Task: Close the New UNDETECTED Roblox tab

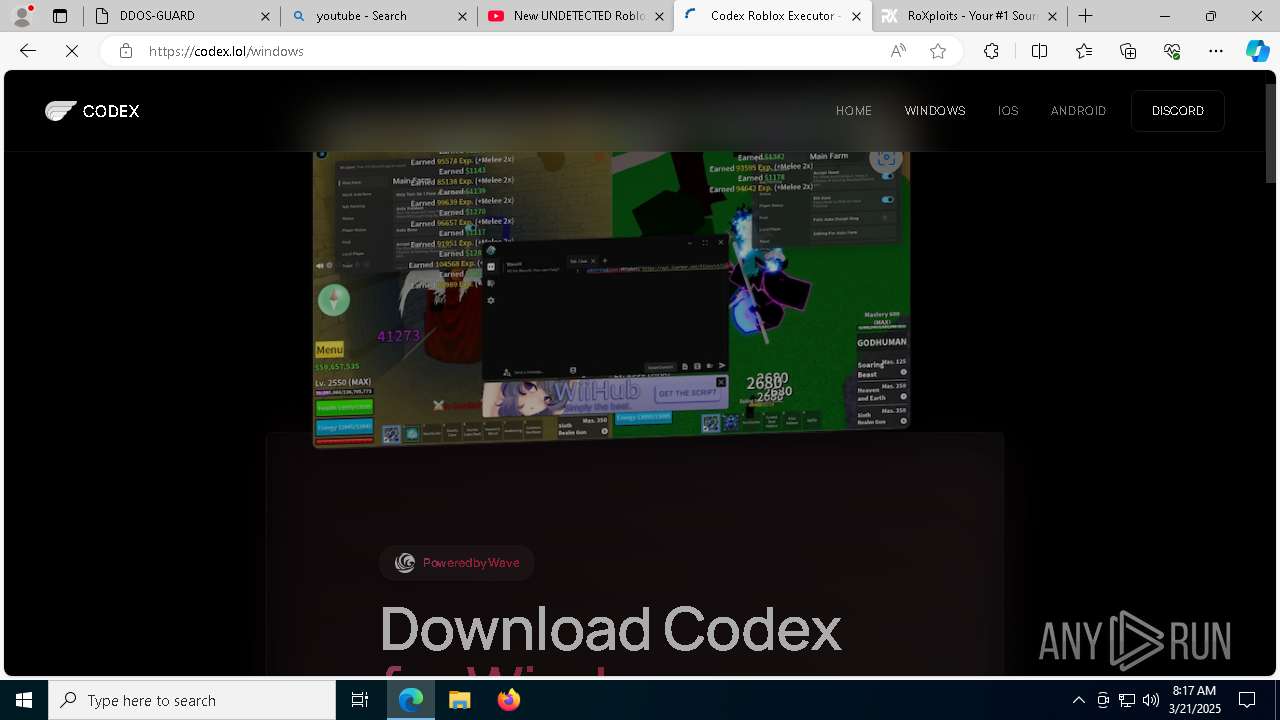Action: click(659, 16)
